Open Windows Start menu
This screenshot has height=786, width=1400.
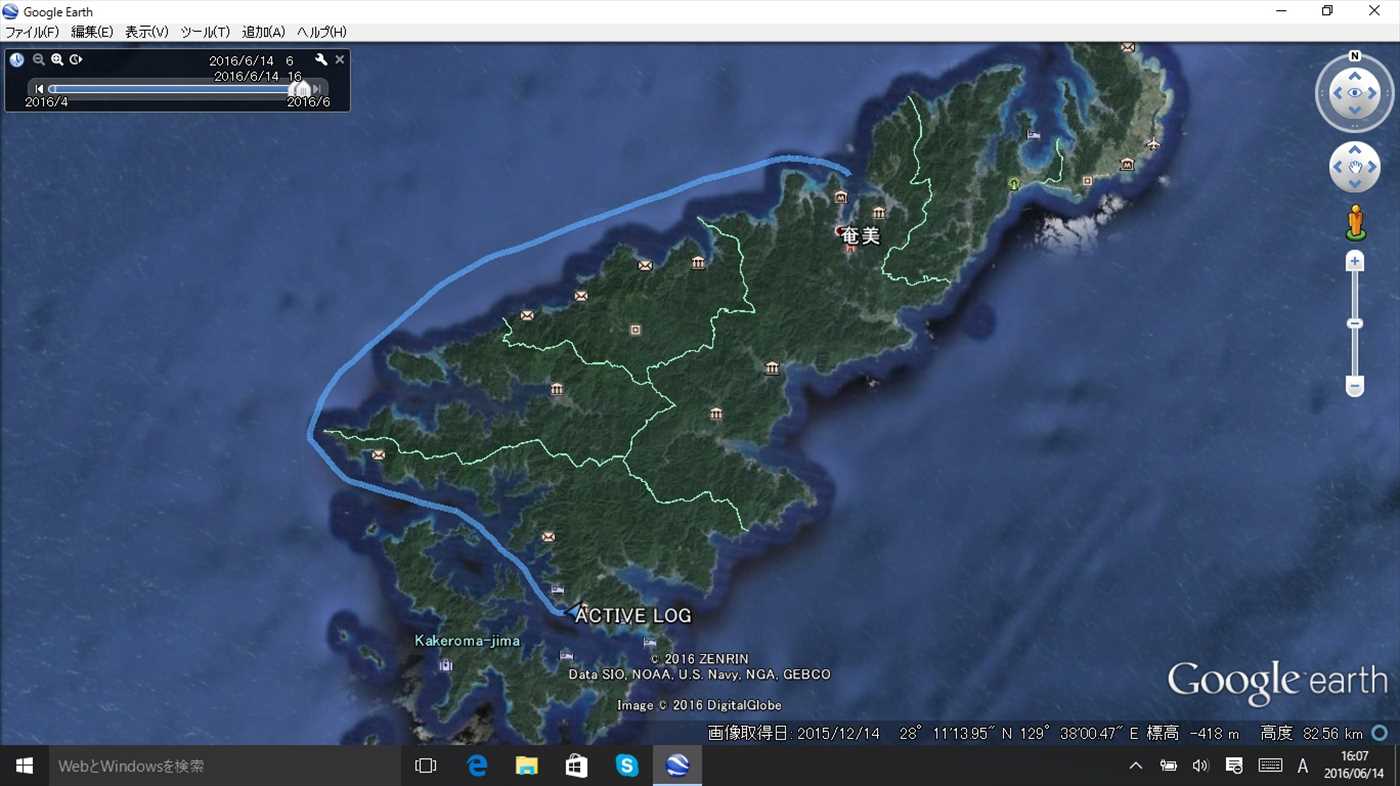click(24, 766)
